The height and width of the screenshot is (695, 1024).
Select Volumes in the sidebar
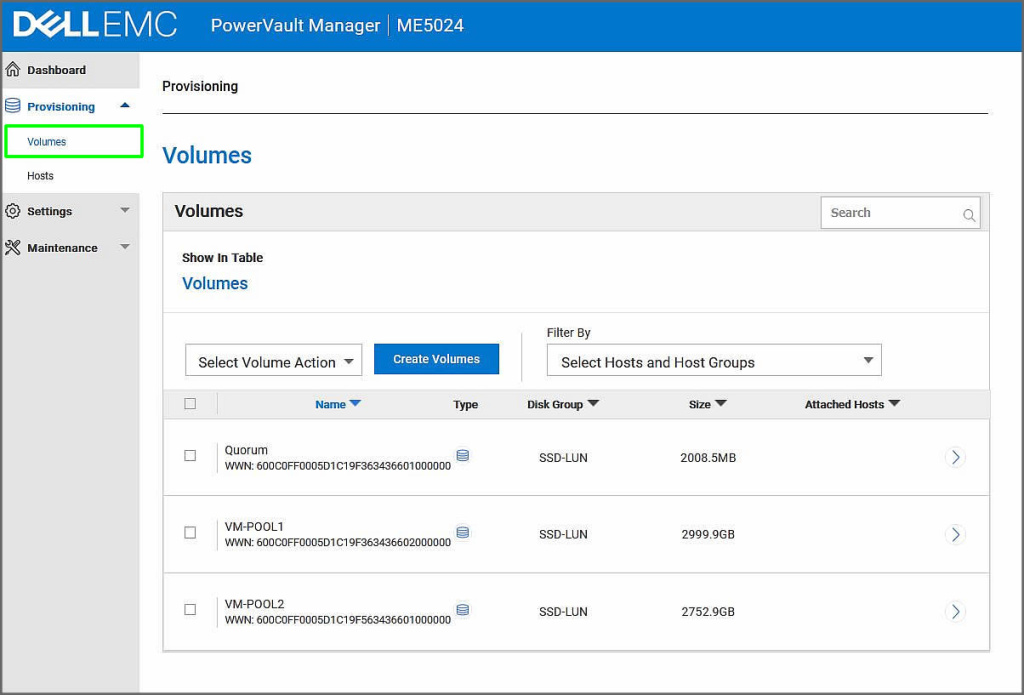(47, 142)
